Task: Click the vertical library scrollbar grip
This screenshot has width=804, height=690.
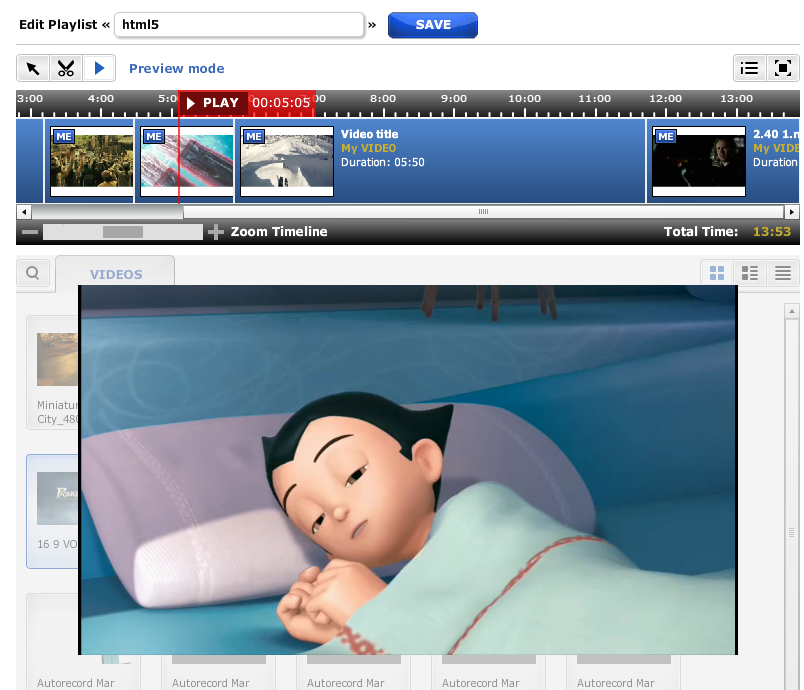Action: [792, 533]
